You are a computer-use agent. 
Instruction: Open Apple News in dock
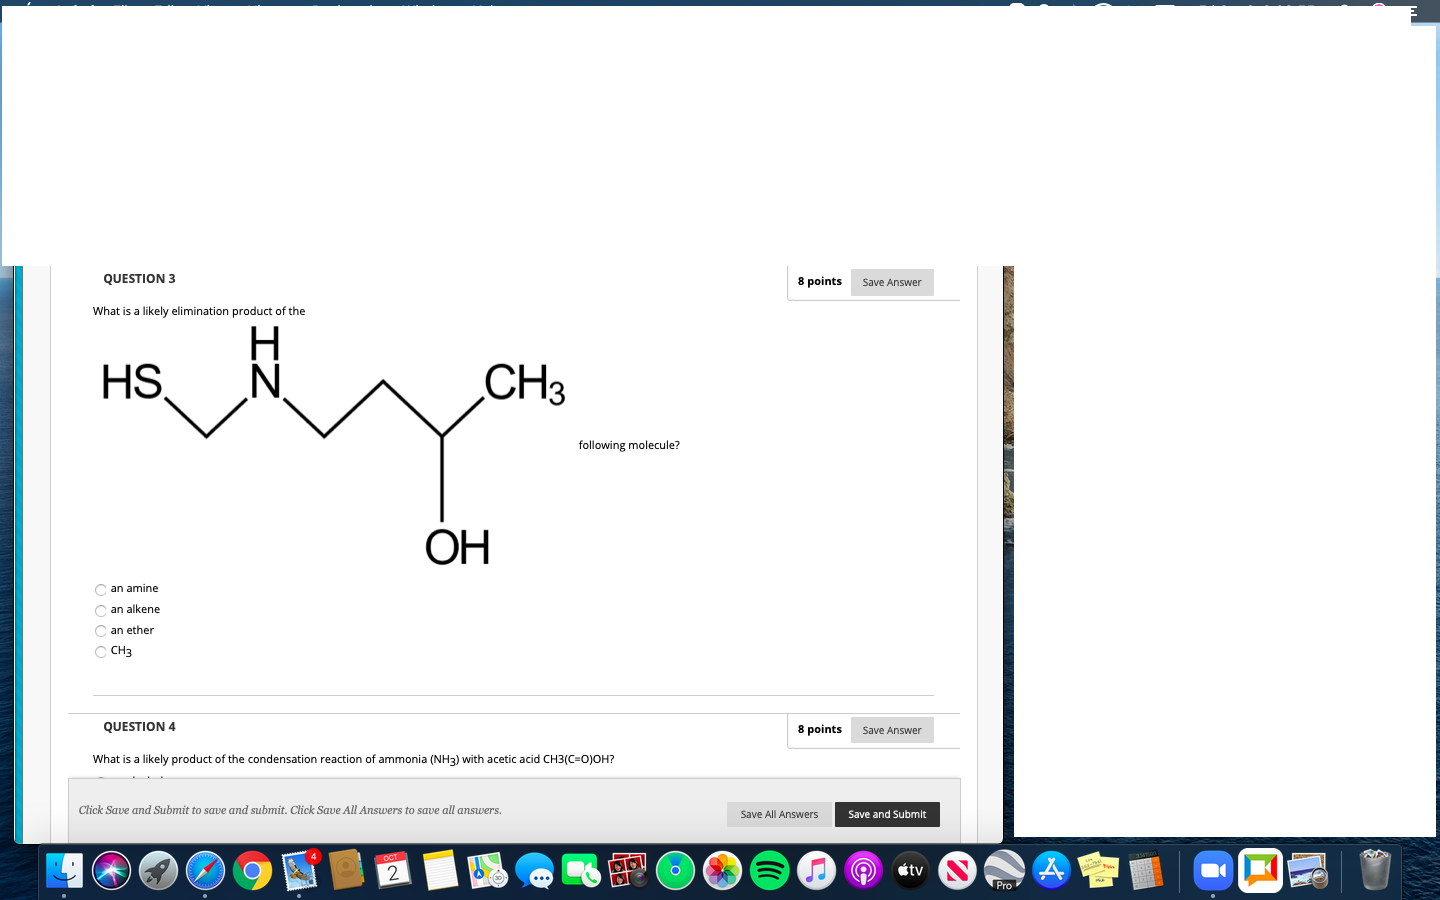tap(957, 871)
